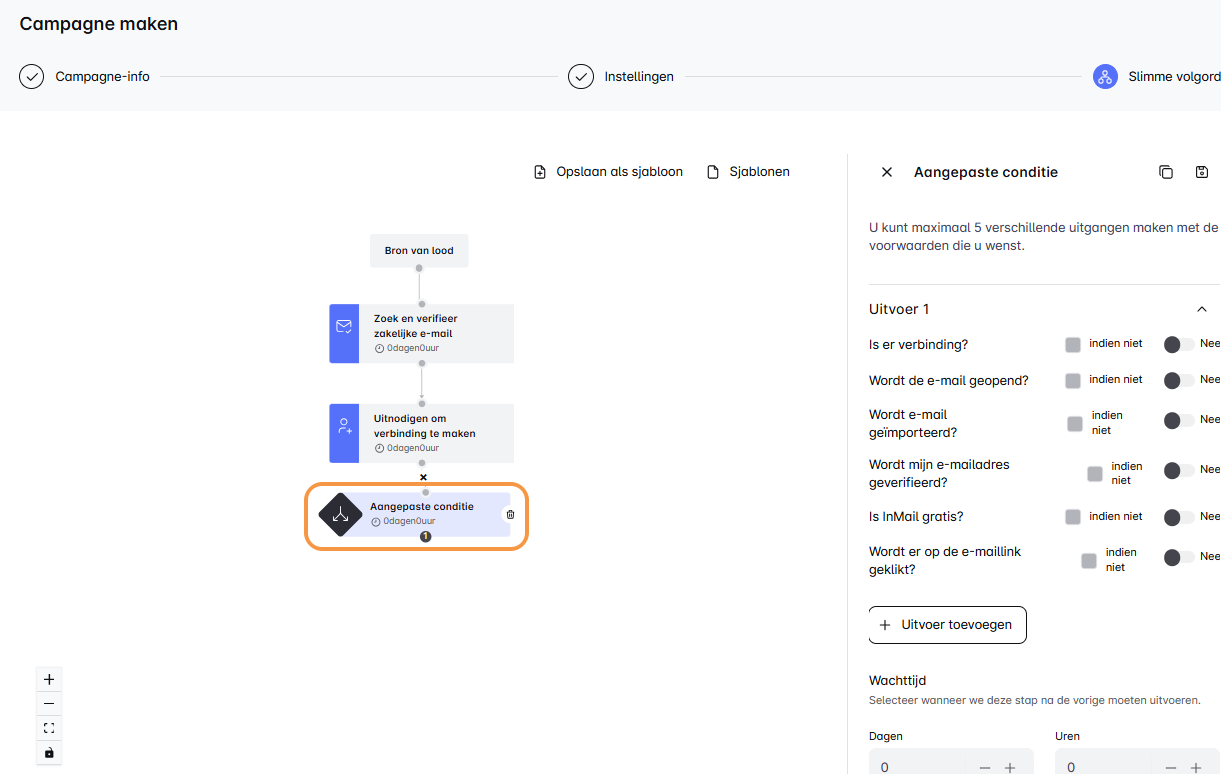Toggle the canvas lock icon
Image resolution: width=1221 pixels, height=775 pixels.
coord(49,752)
